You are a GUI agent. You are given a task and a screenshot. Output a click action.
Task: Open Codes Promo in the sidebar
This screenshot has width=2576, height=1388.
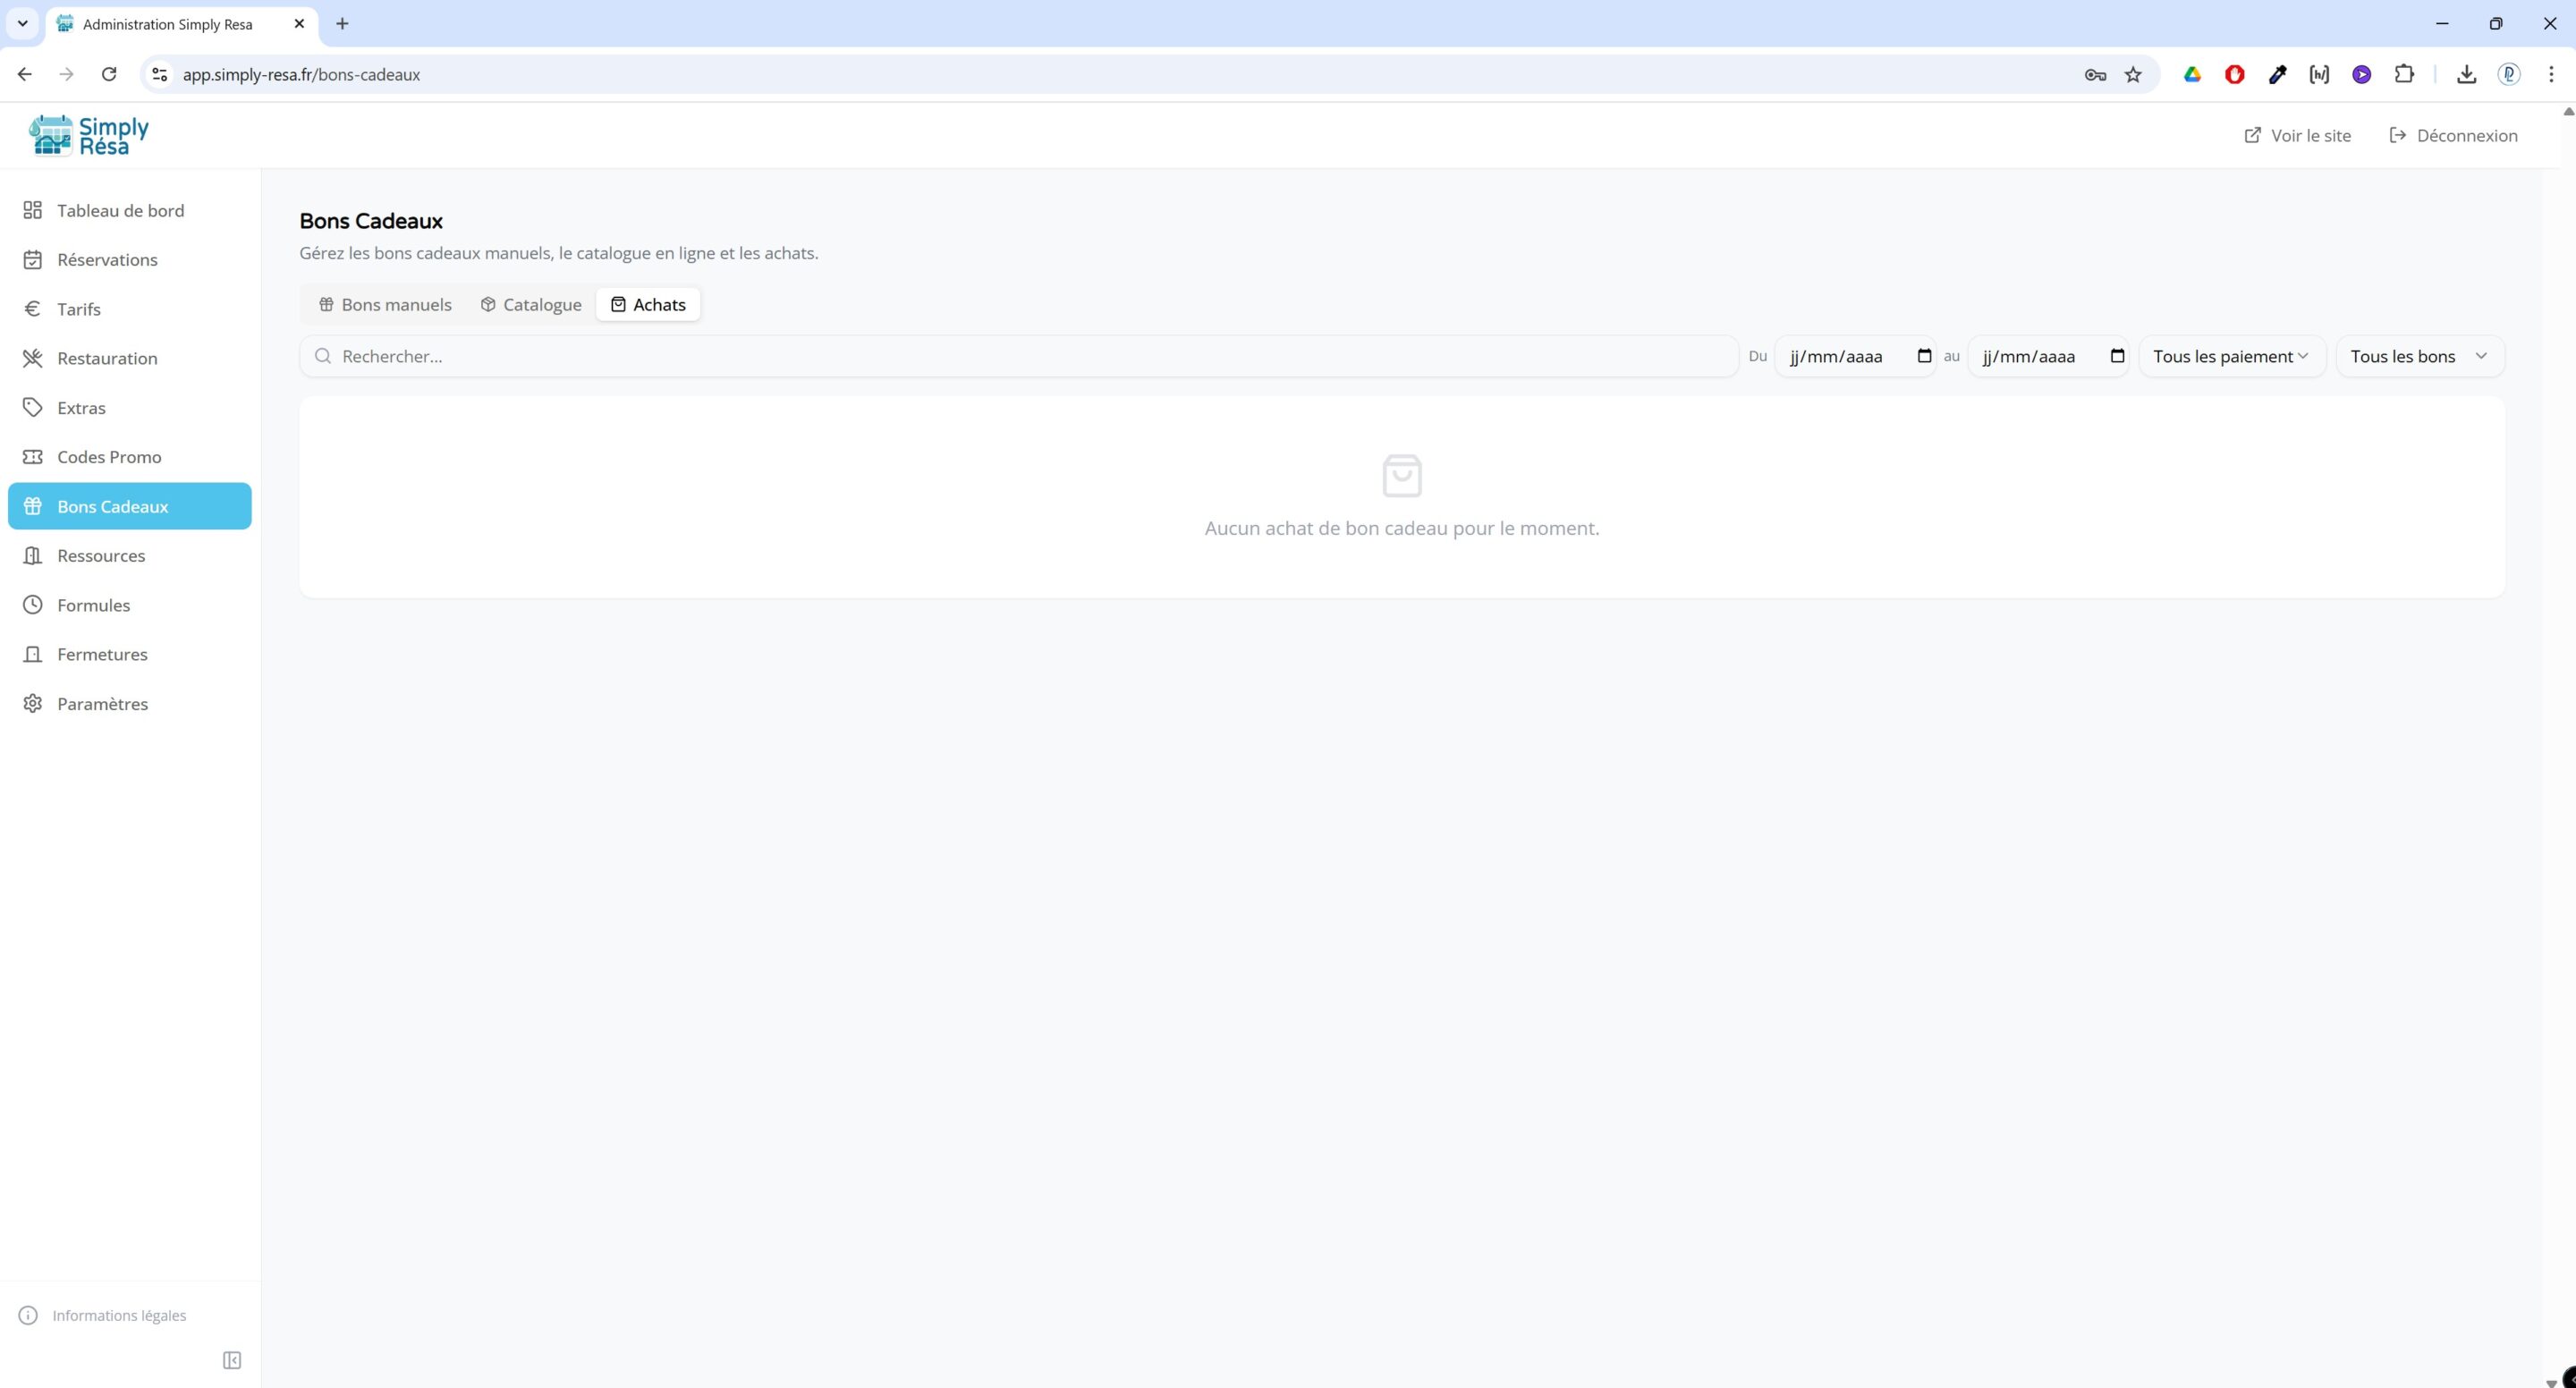pyautogui.click(x=109, y=457)
